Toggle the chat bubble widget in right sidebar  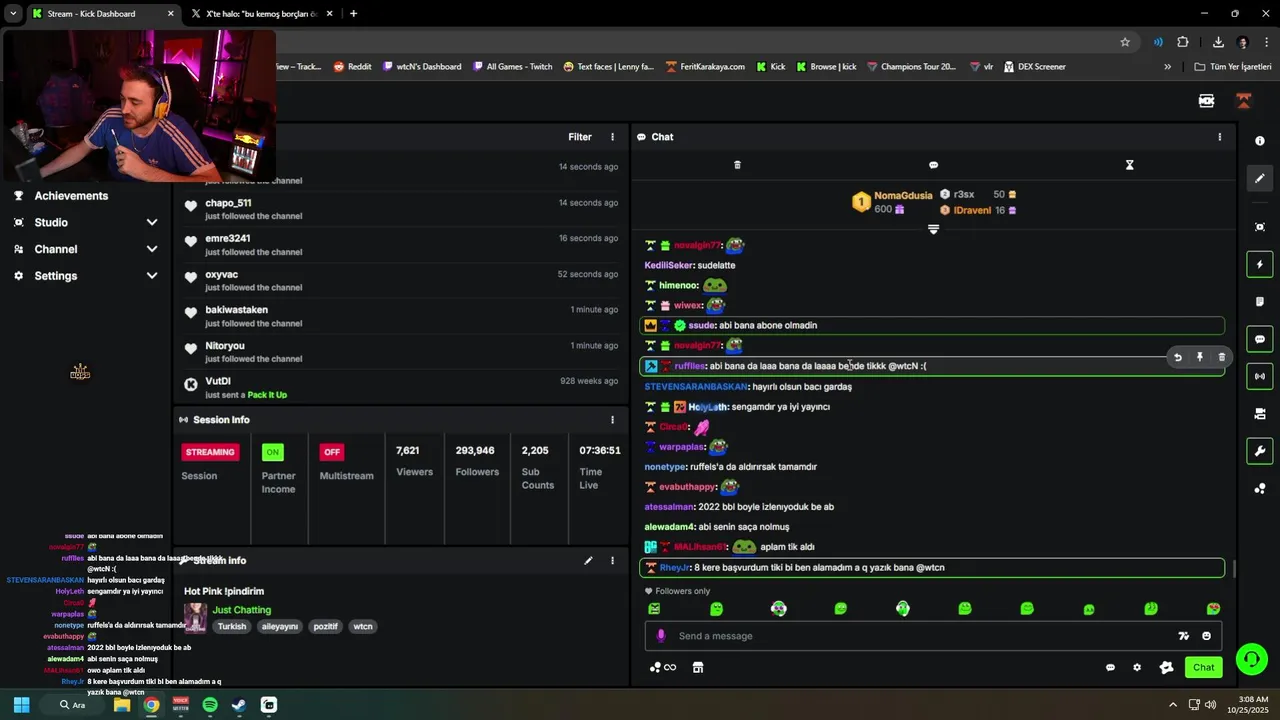pos(1260,339)
